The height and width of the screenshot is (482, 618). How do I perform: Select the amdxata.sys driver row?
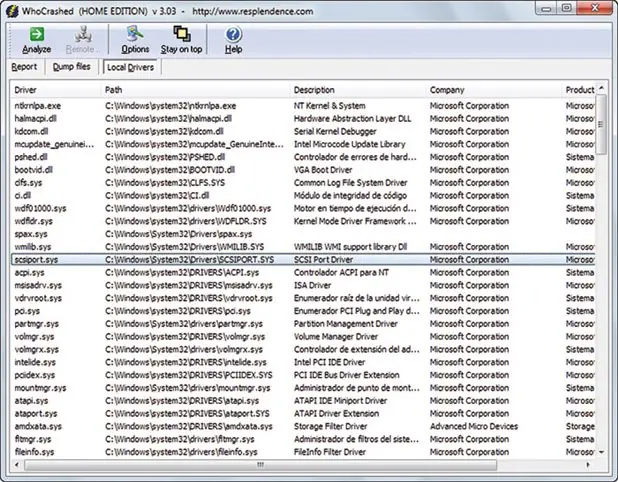point(303,426)
